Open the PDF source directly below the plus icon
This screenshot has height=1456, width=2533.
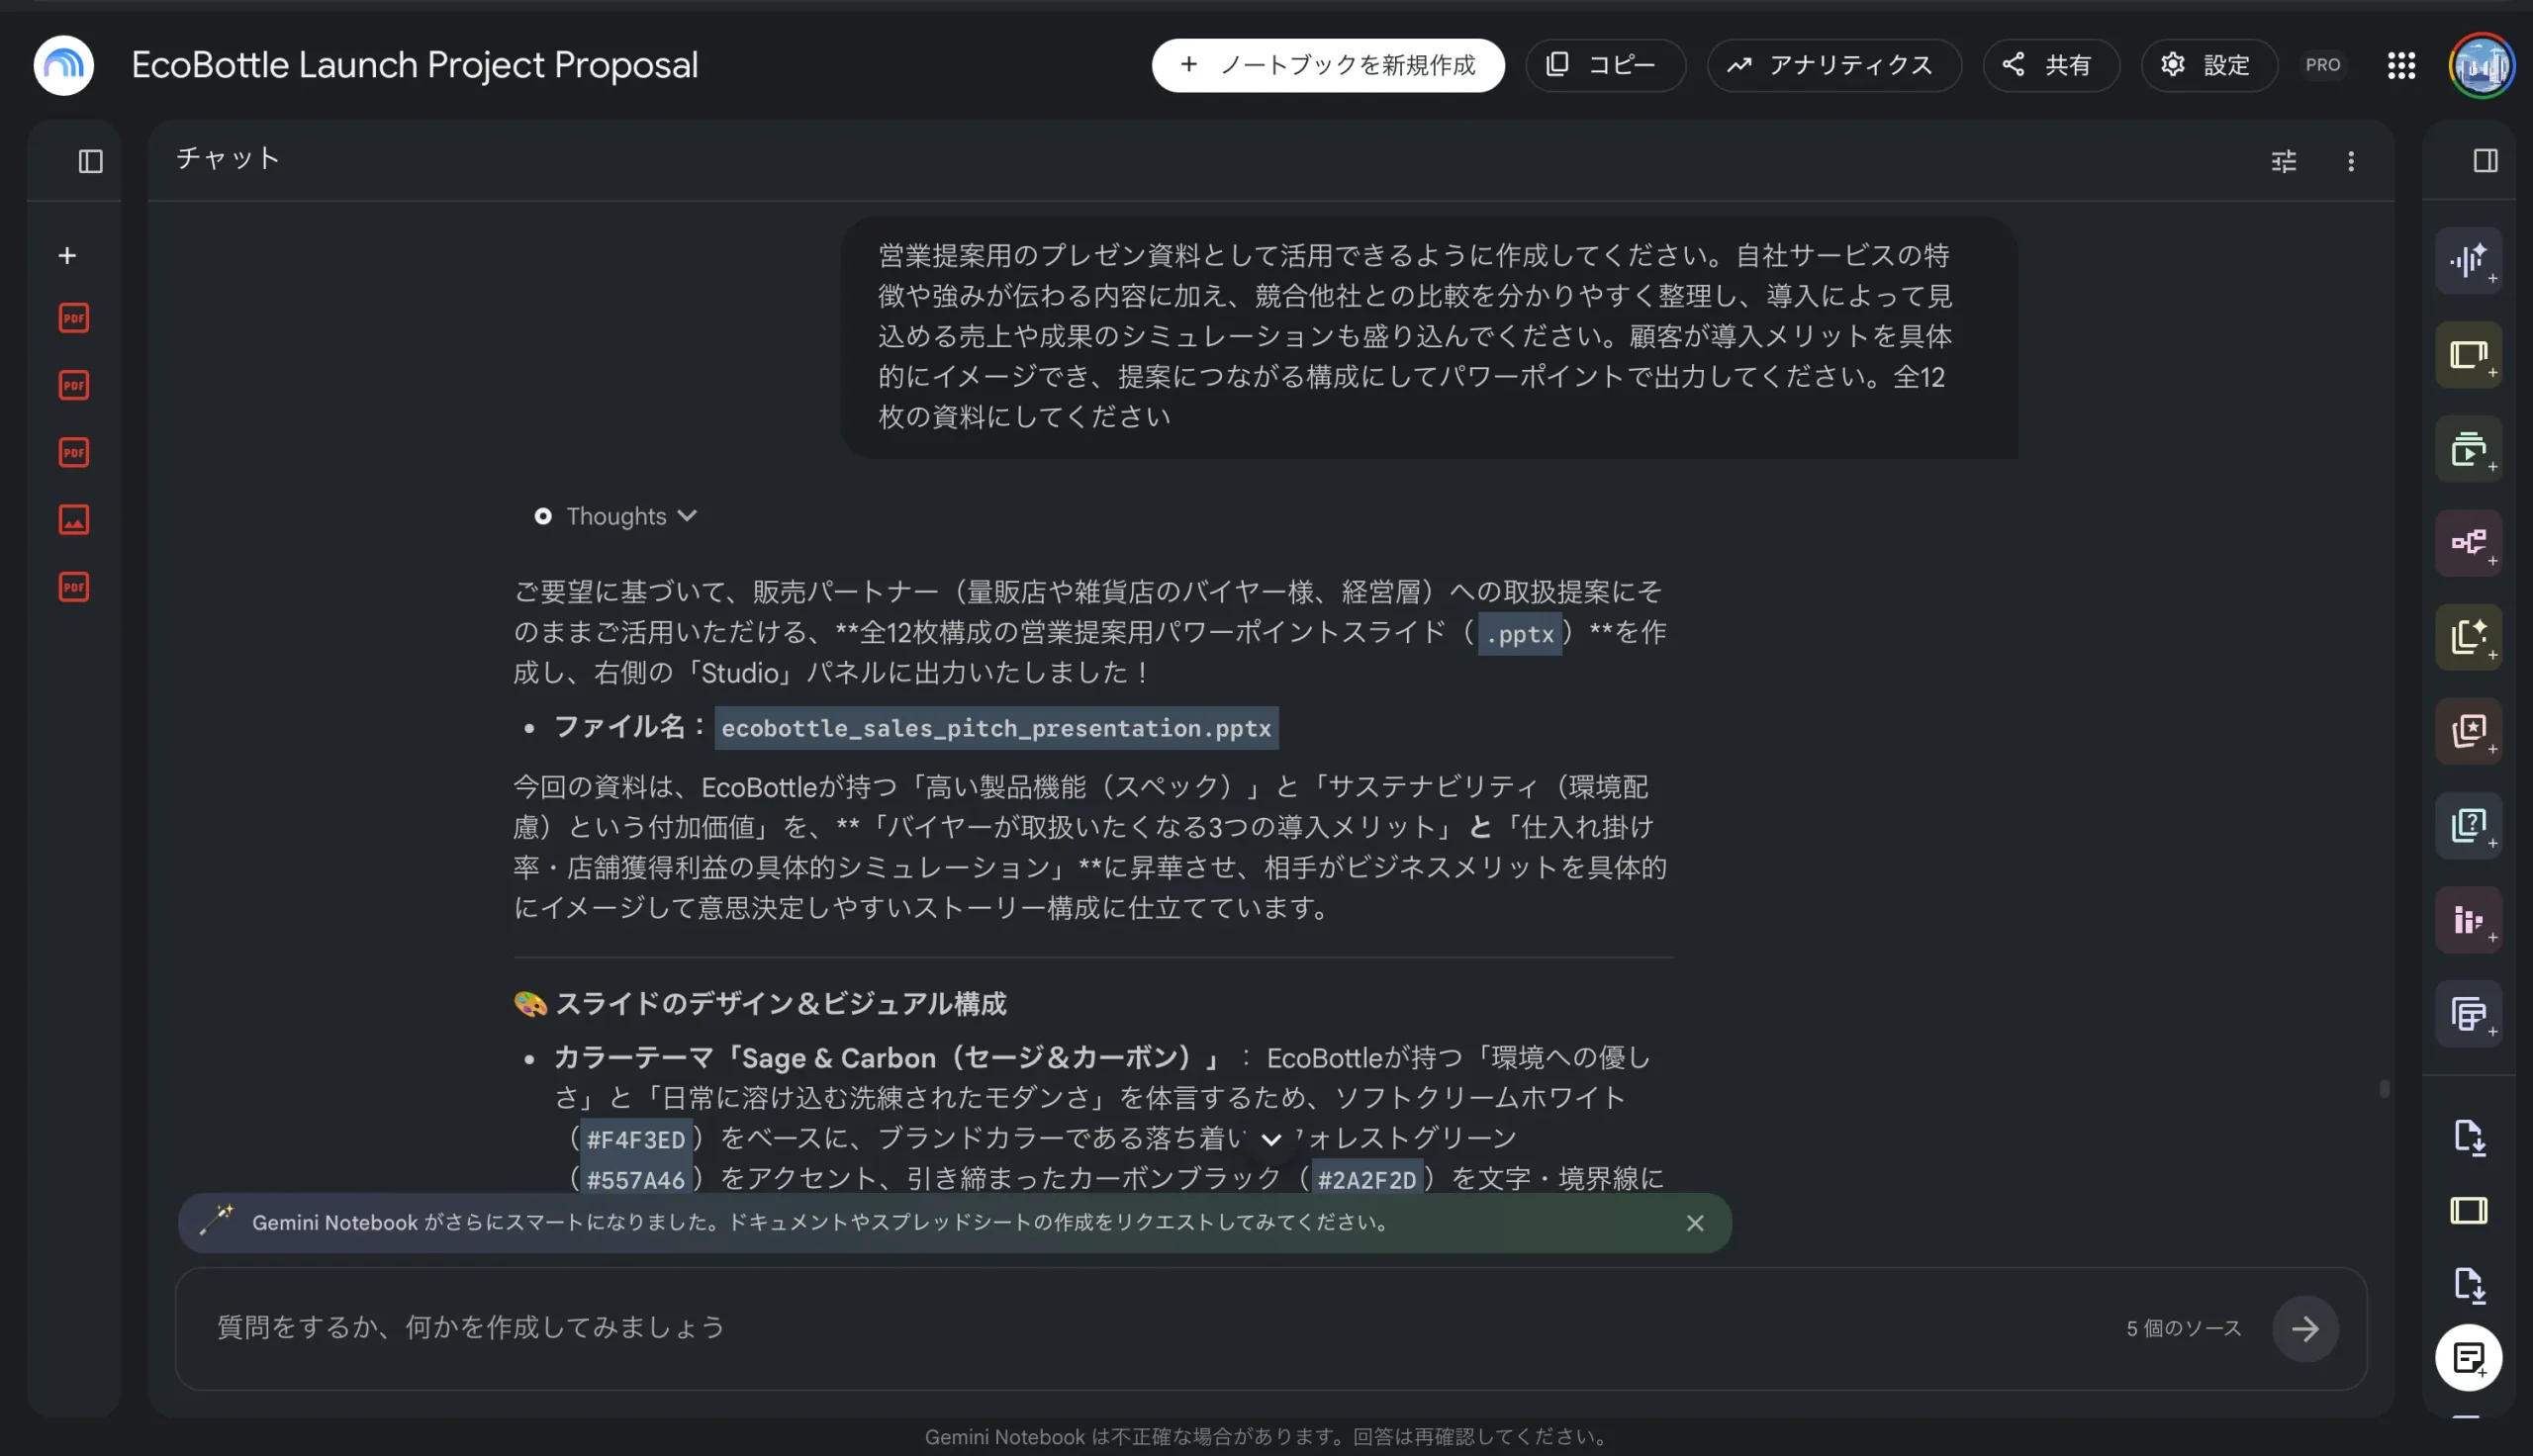coord(74,318)
